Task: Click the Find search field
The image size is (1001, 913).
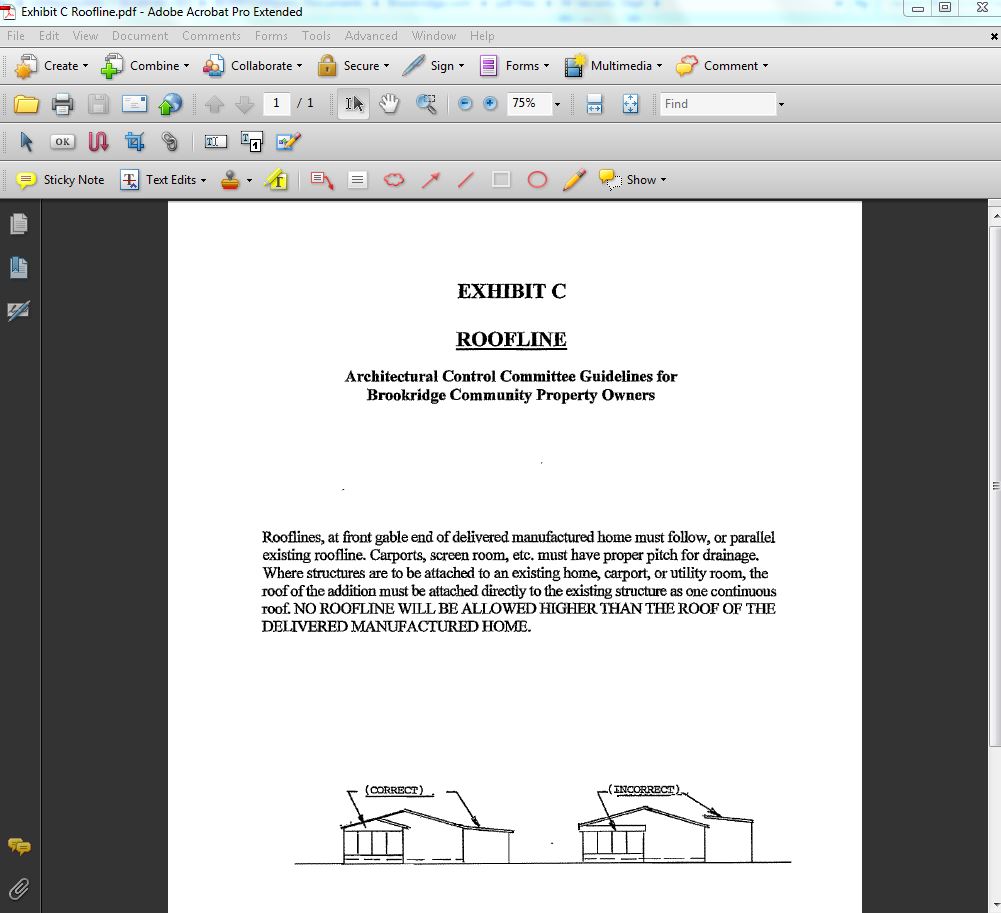Action: (718, 103)
